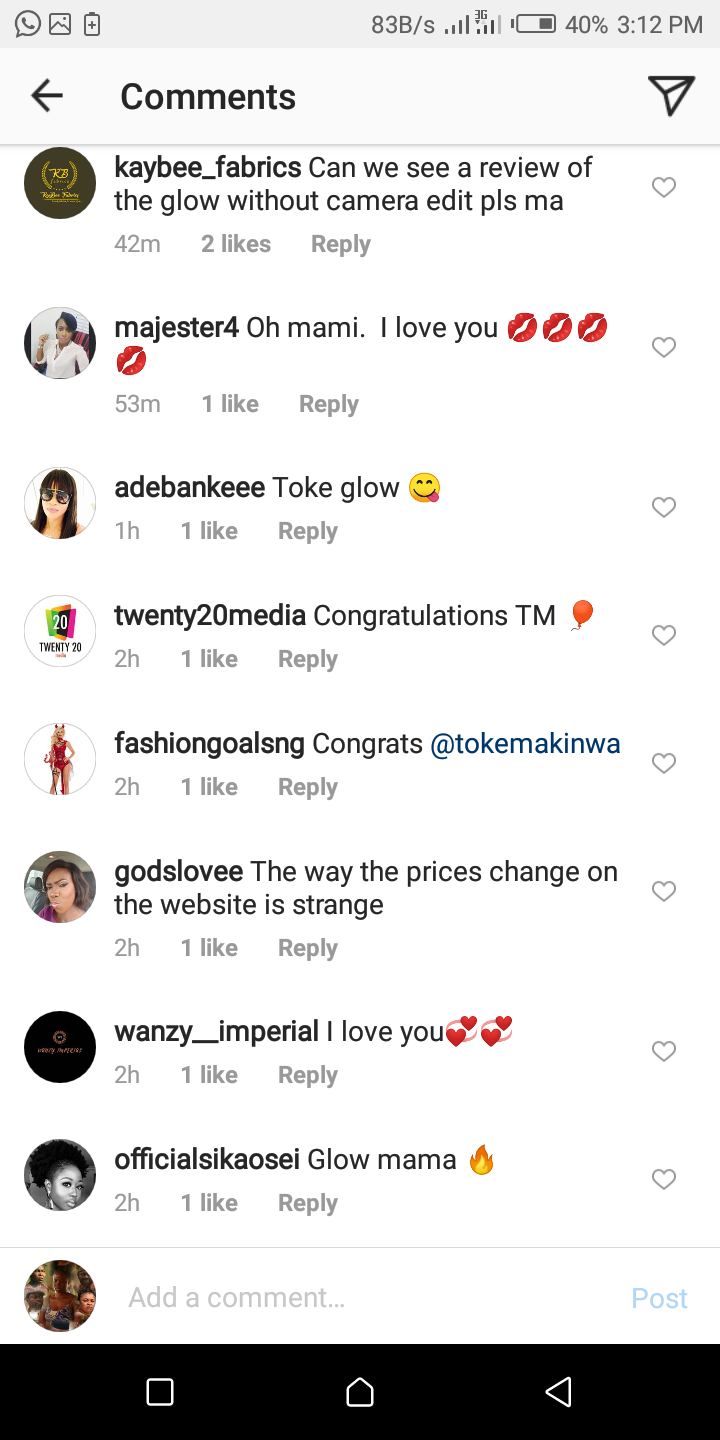This screenshot has width=720, height=1440.
Task: Open WhatsApp notification in status bar
Action: (28, 24)
